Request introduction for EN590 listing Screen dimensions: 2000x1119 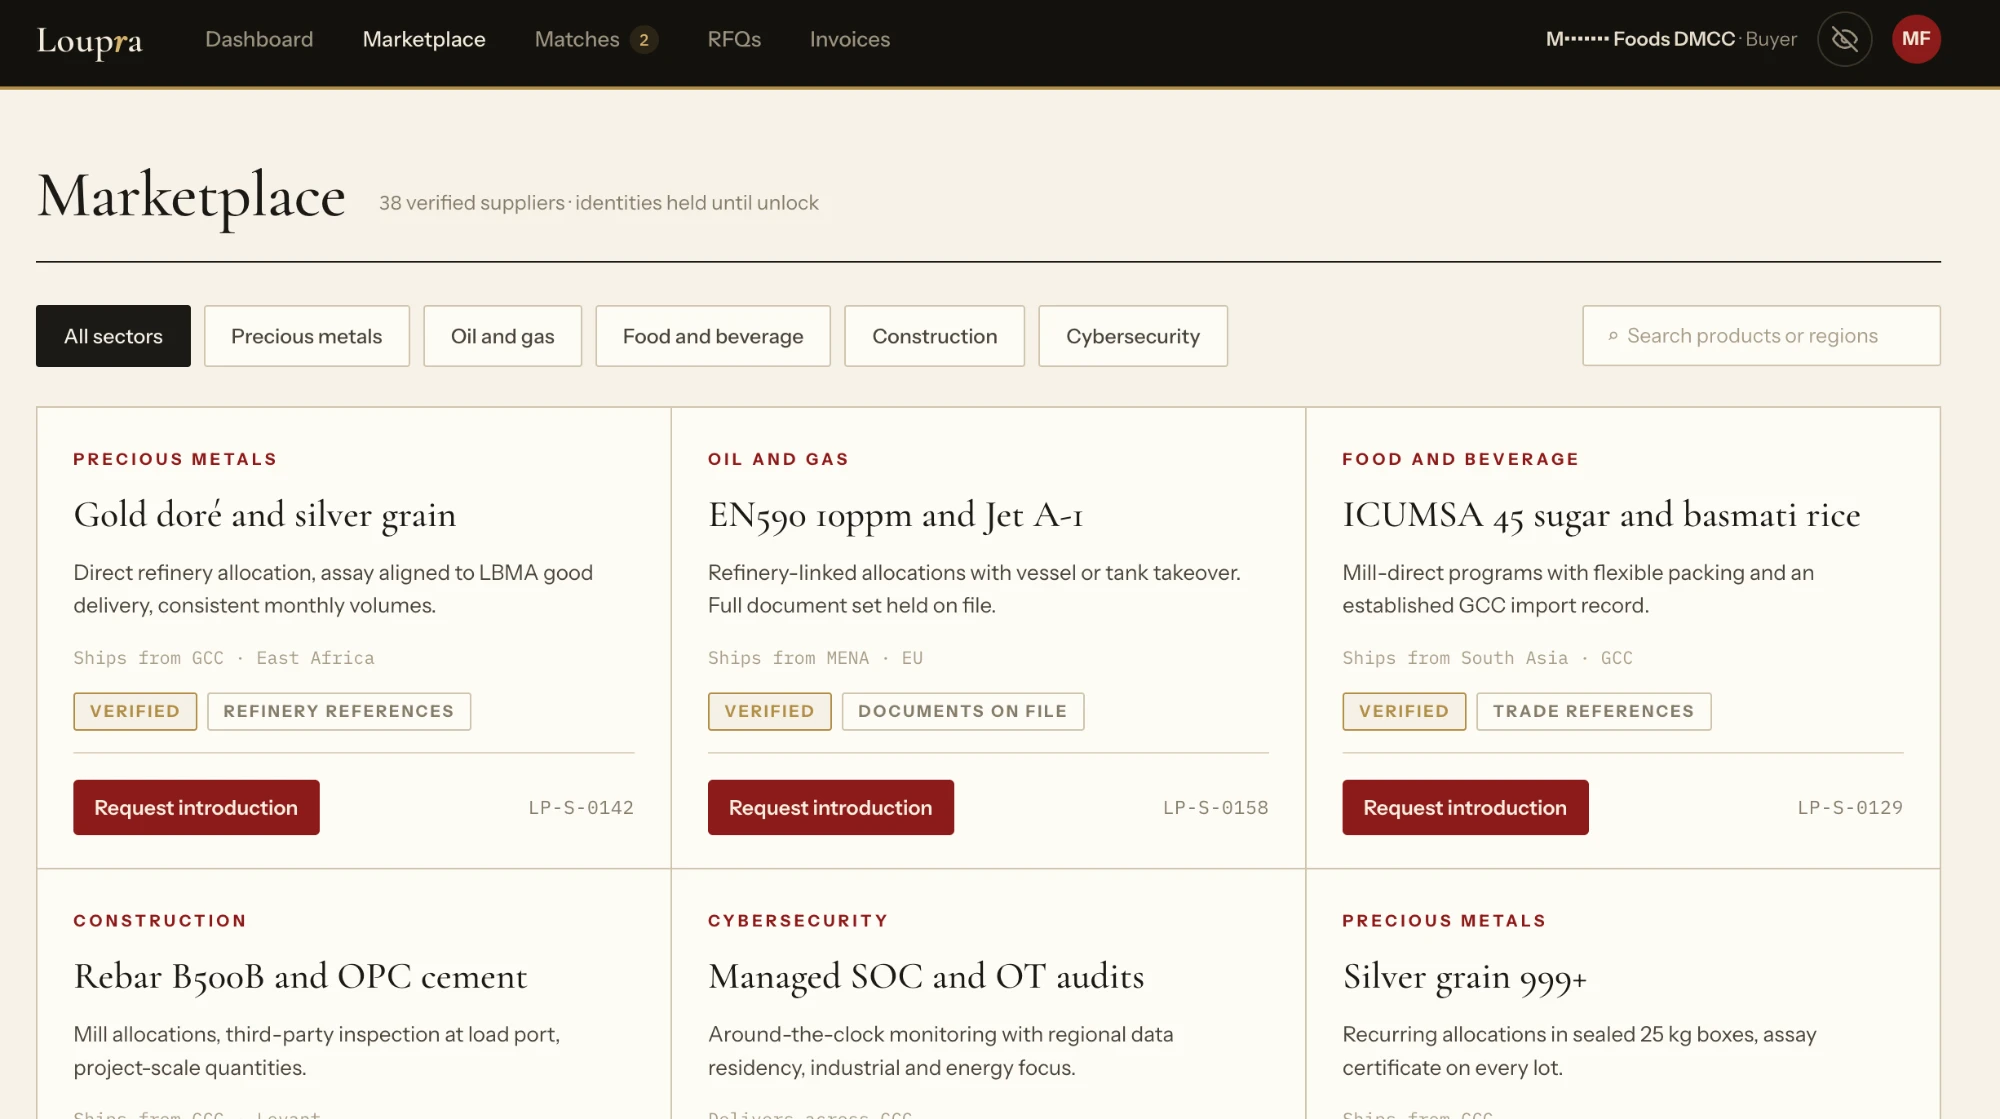pos(830,807)
